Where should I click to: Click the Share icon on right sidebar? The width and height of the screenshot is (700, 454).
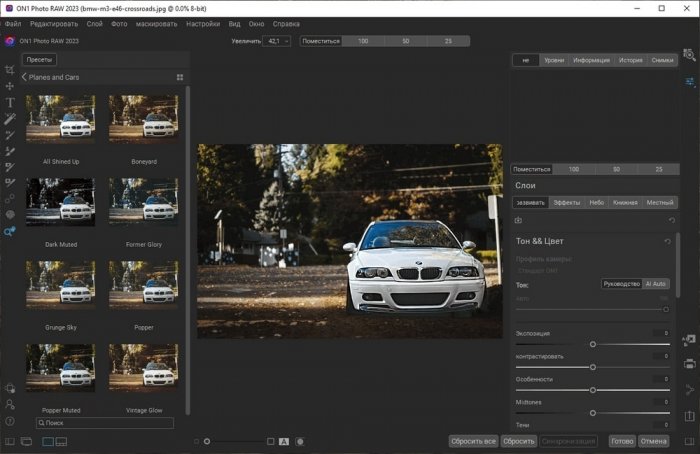tap(690, 390)
